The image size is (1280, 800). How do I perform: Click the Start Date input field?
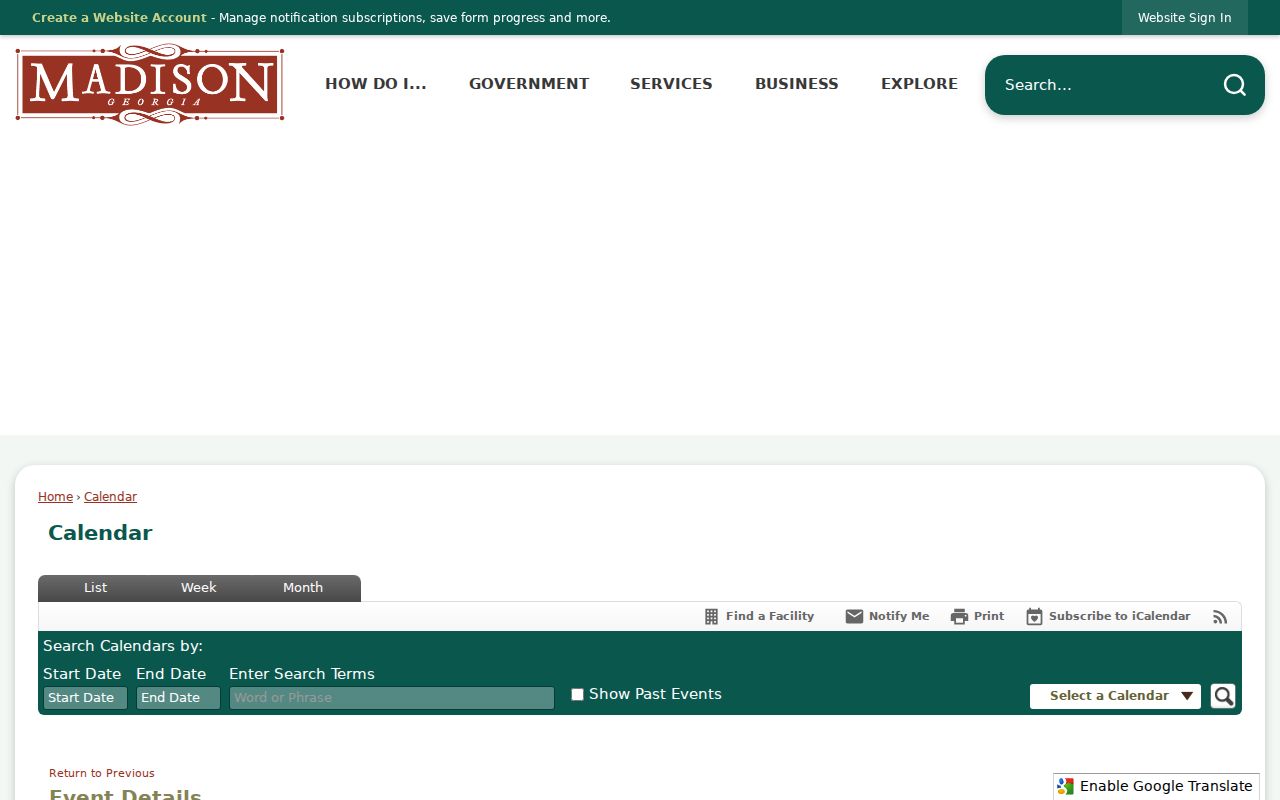[85, 698]
